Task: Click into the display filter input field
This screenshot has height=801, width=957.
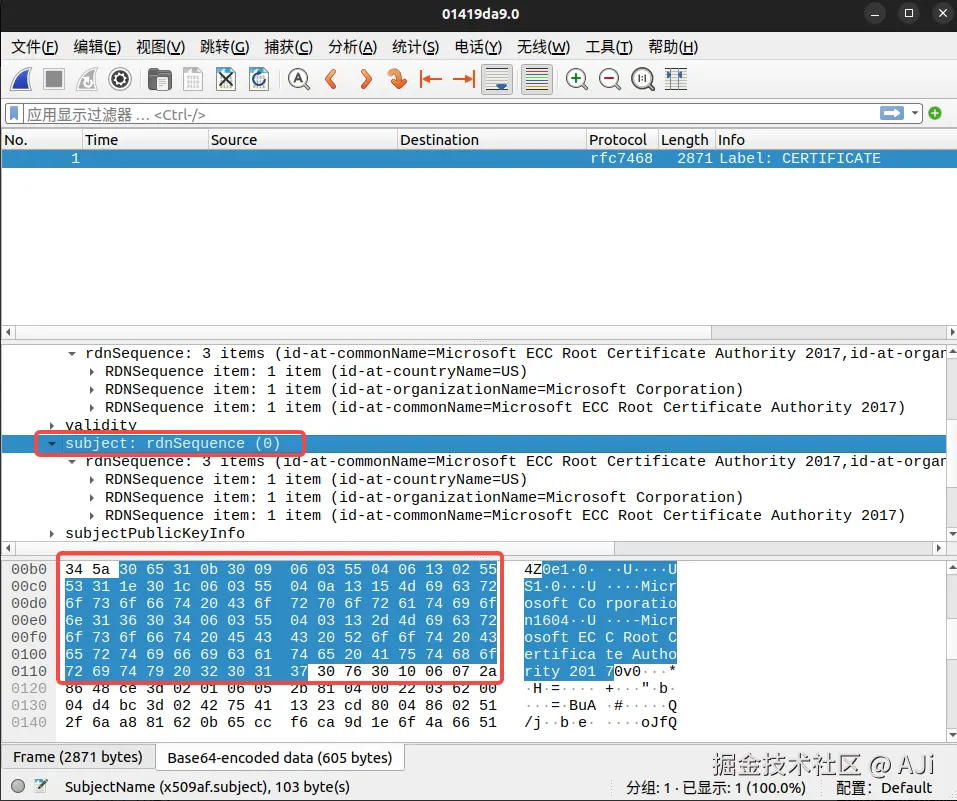Action: point(452,114)
